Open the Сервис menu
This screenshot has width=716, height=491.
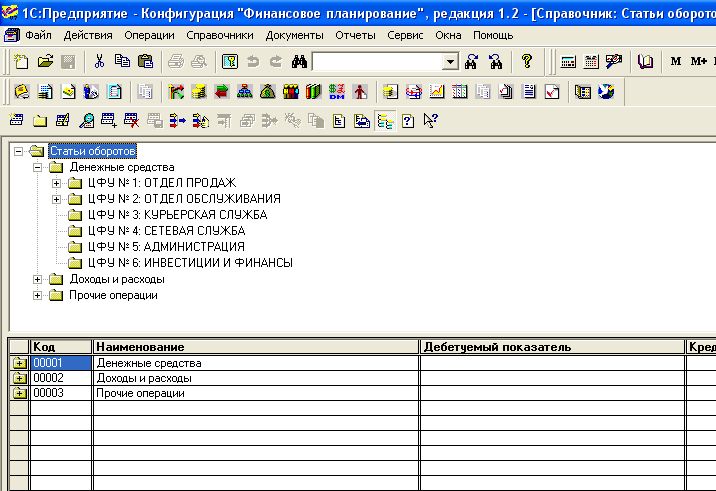tap(405, 35)
